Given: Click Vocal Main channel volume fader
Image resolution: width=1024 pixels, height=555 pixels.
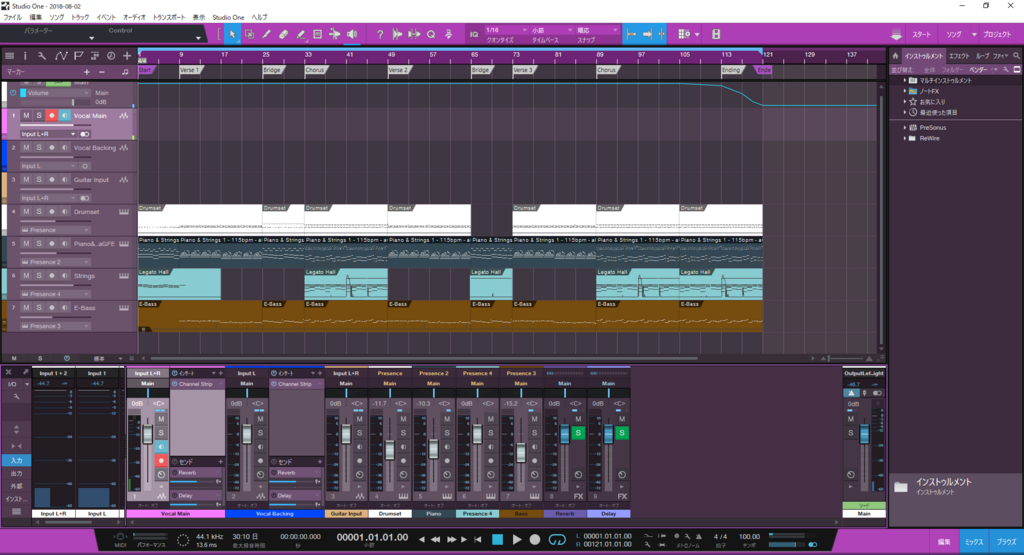Looking at the screenshot, I should pyautogui.click(x=148, y=434).
